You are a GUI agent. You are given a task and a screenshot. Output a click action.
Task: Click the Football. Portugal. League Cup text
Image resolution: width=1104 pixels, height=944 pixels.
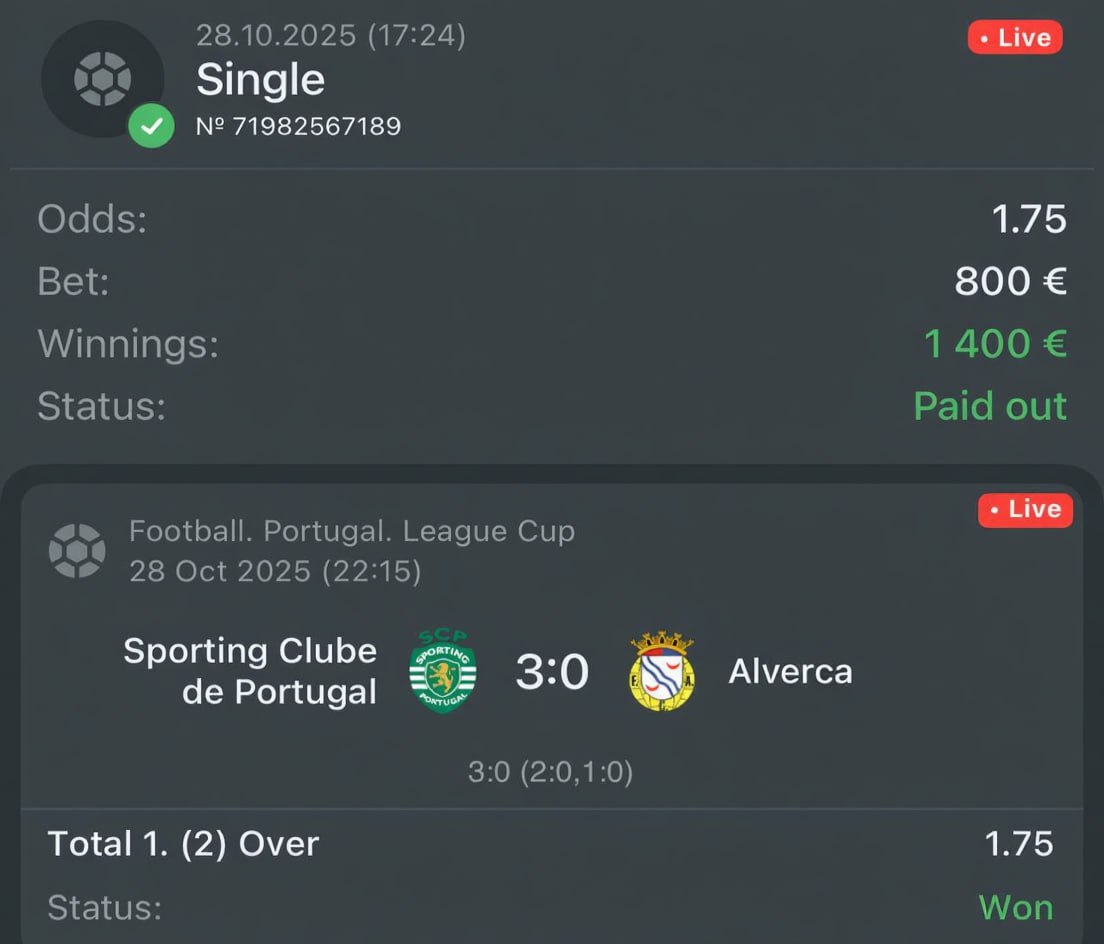tap(352, 531)
